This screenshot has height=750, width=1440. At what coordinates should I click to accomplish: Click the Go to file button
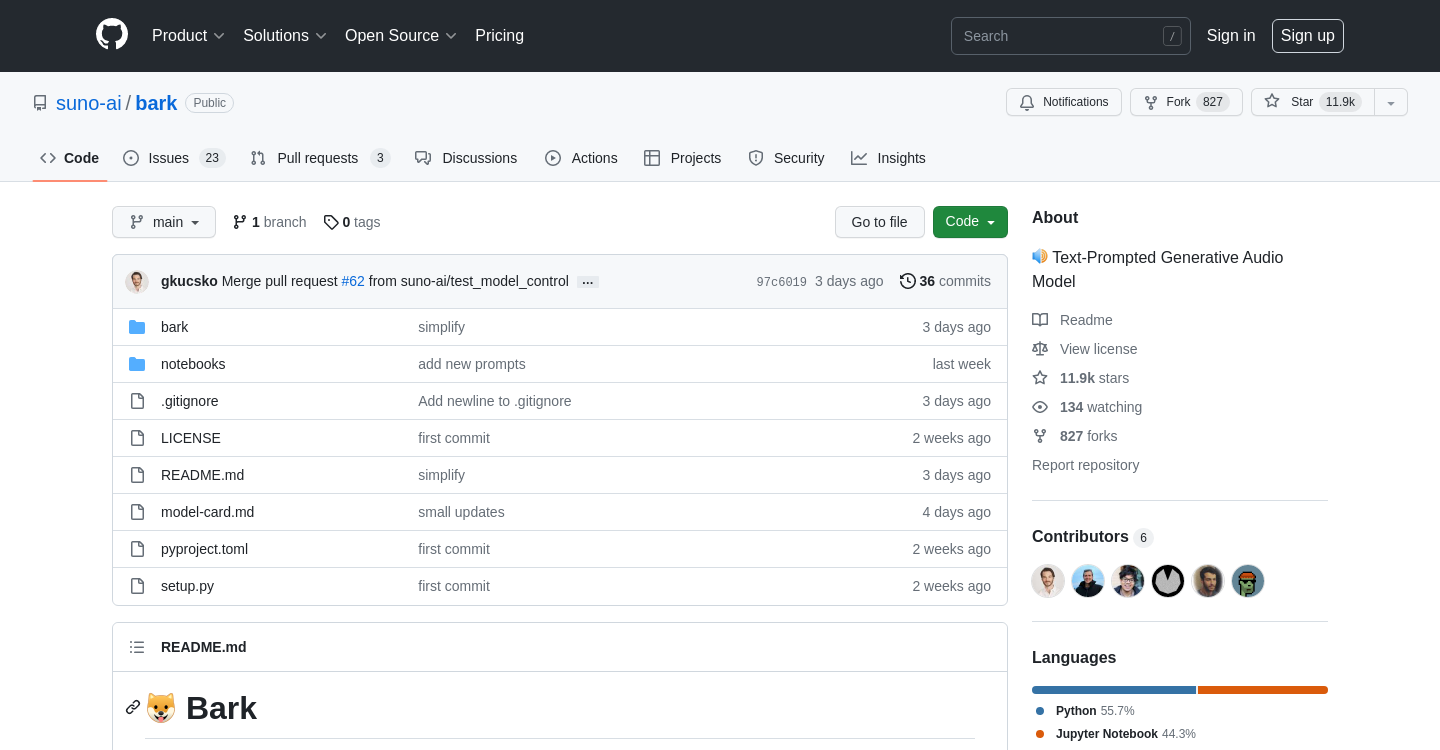point(880,222)
